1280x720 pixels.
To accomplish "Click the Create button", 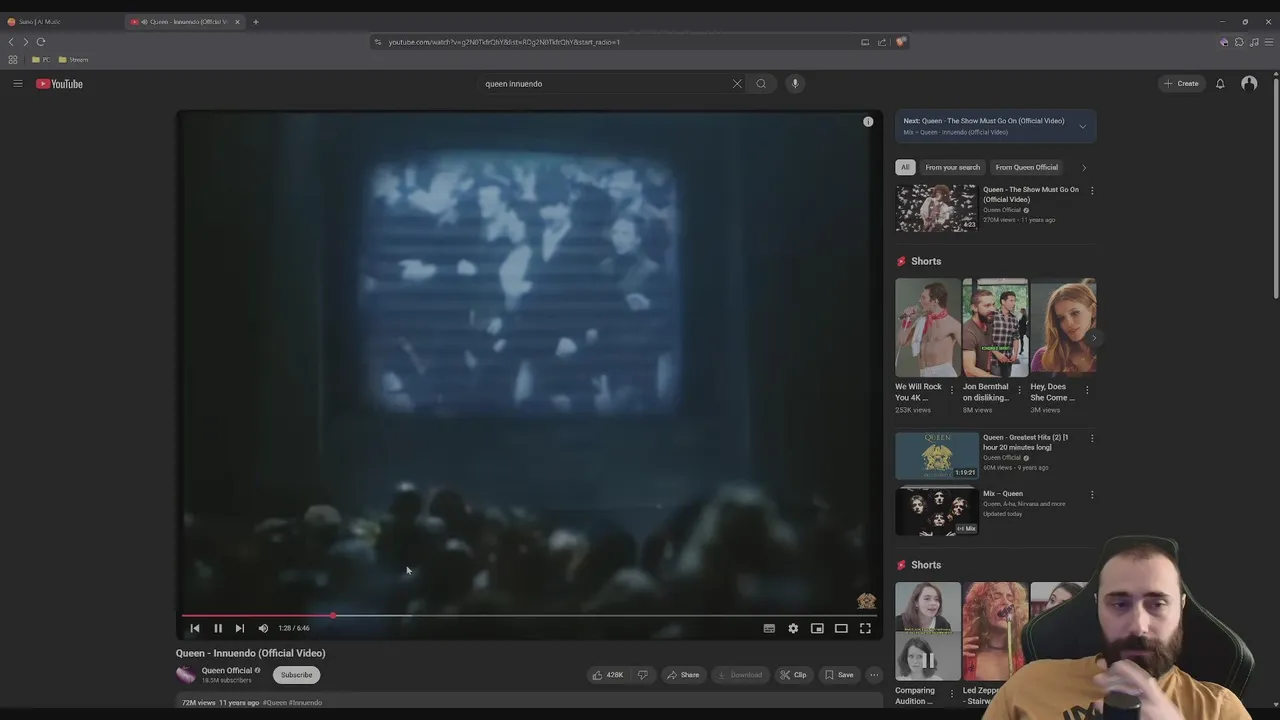I will tap(1181, 84).
